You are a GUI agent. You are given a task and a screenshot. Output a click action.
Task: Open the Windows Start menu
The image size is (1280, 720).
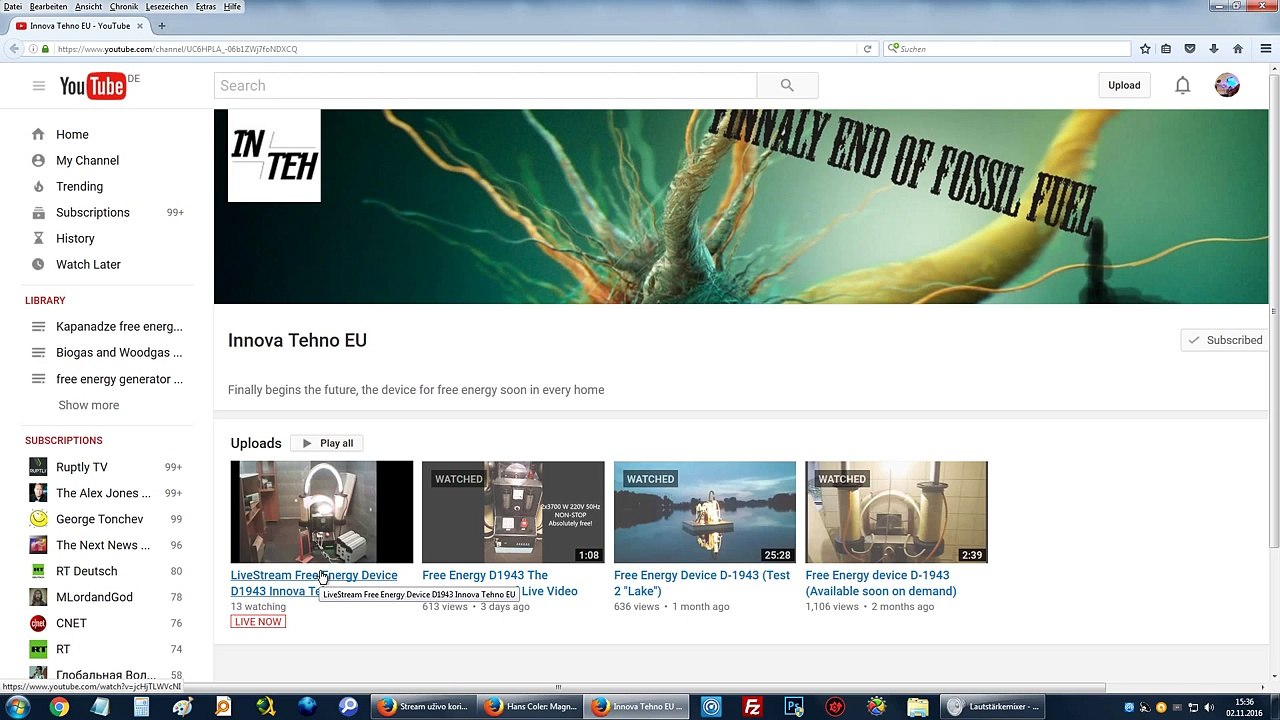(x=17, y=707)
